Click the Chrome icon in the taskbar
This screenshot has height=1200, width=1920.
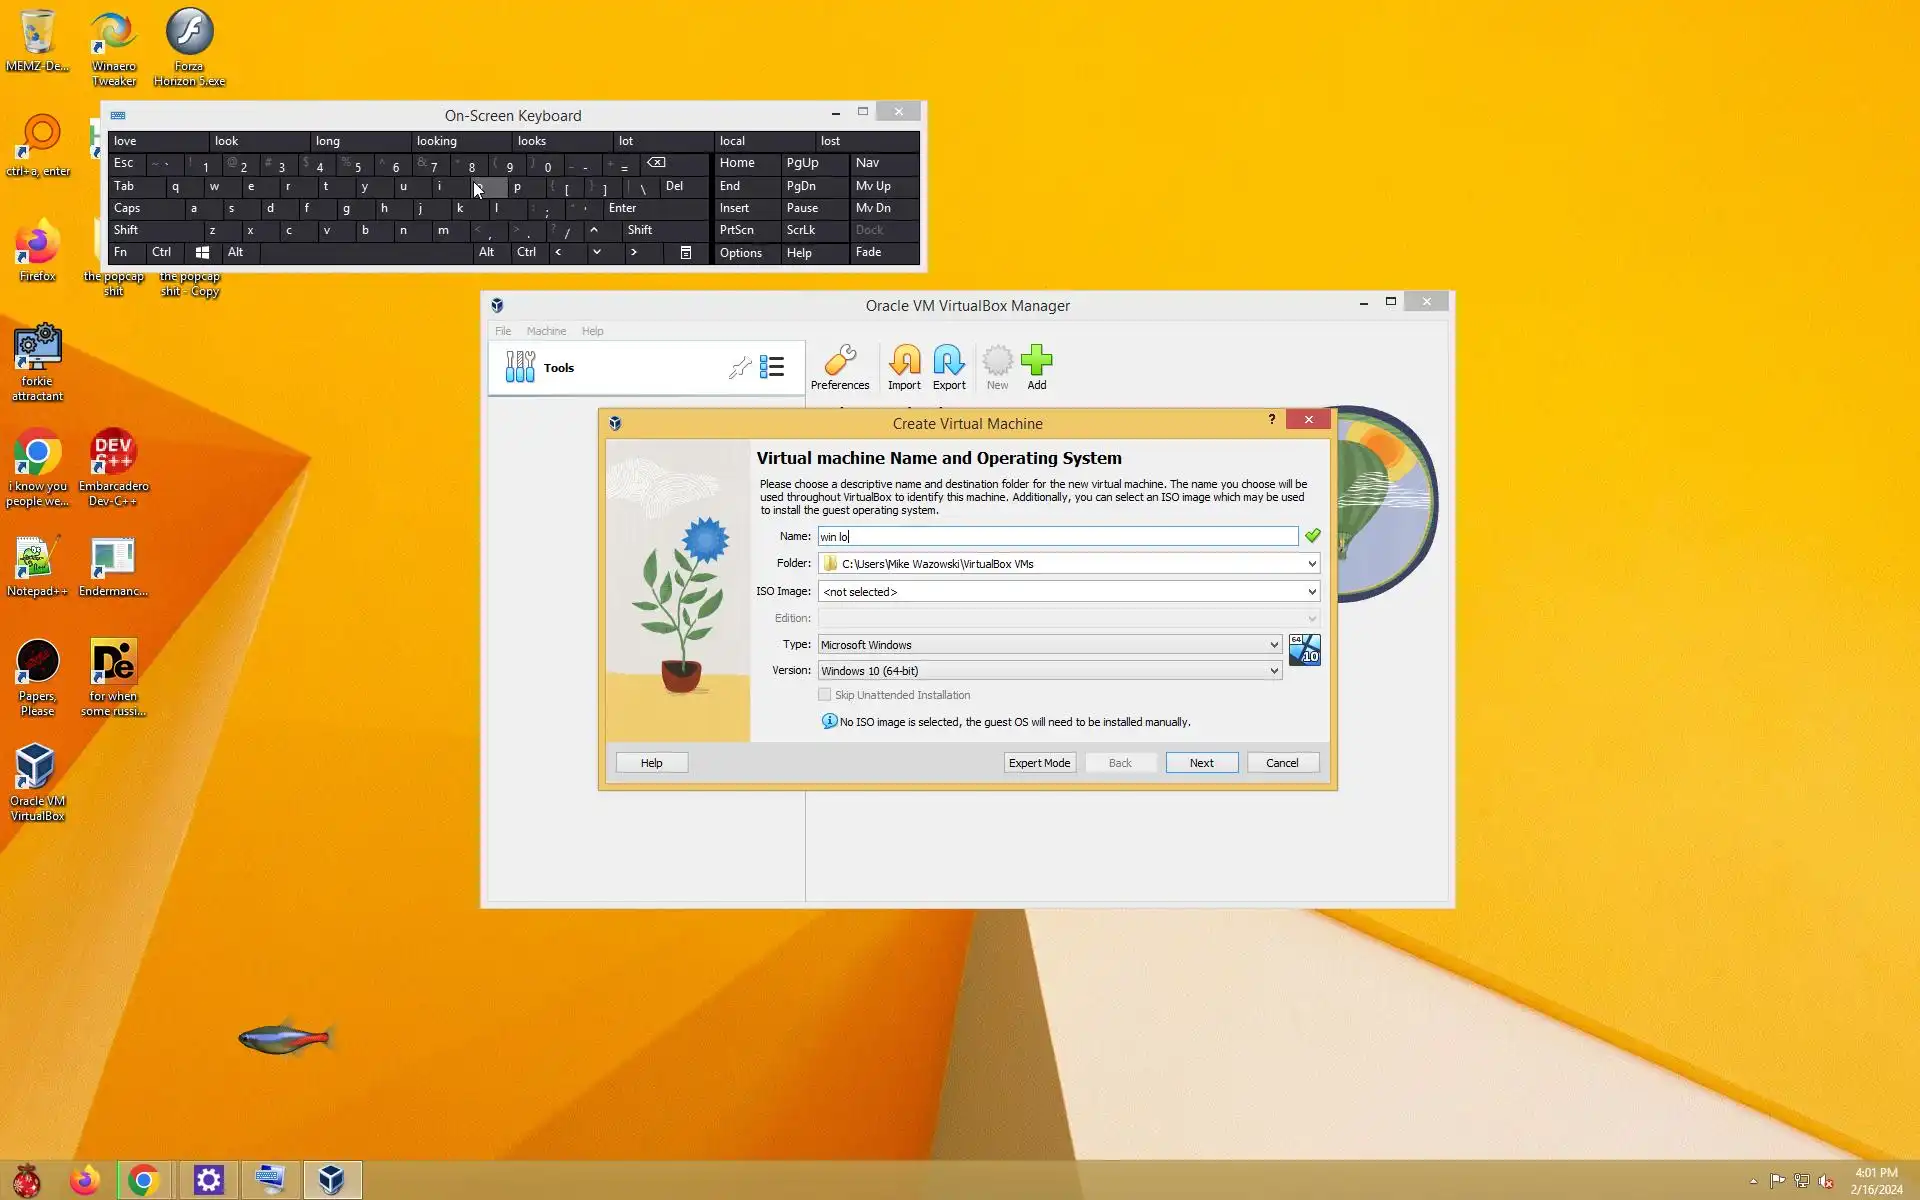point(143,1180)
